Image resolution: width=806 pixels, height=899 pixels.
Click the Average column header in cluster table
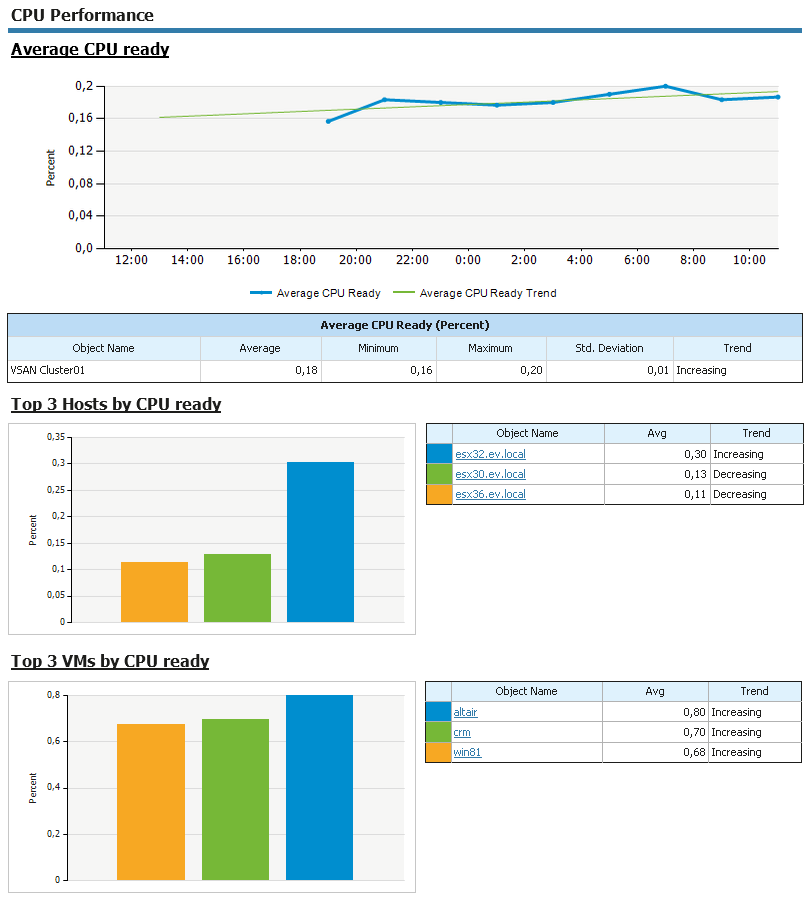260,348
